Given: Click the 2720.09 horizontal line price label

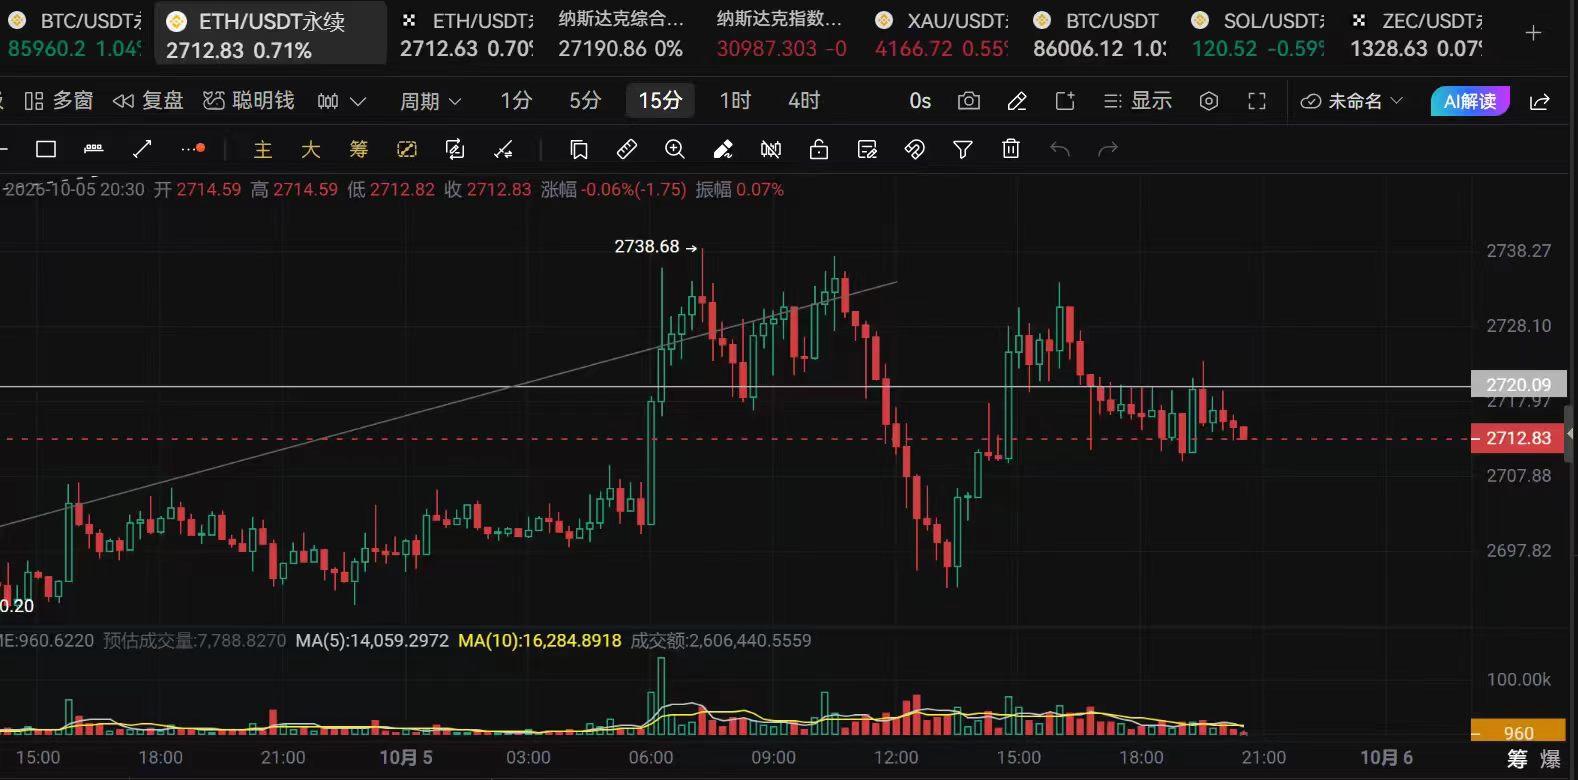Looking at the screenshot, I should point(1518,385).
